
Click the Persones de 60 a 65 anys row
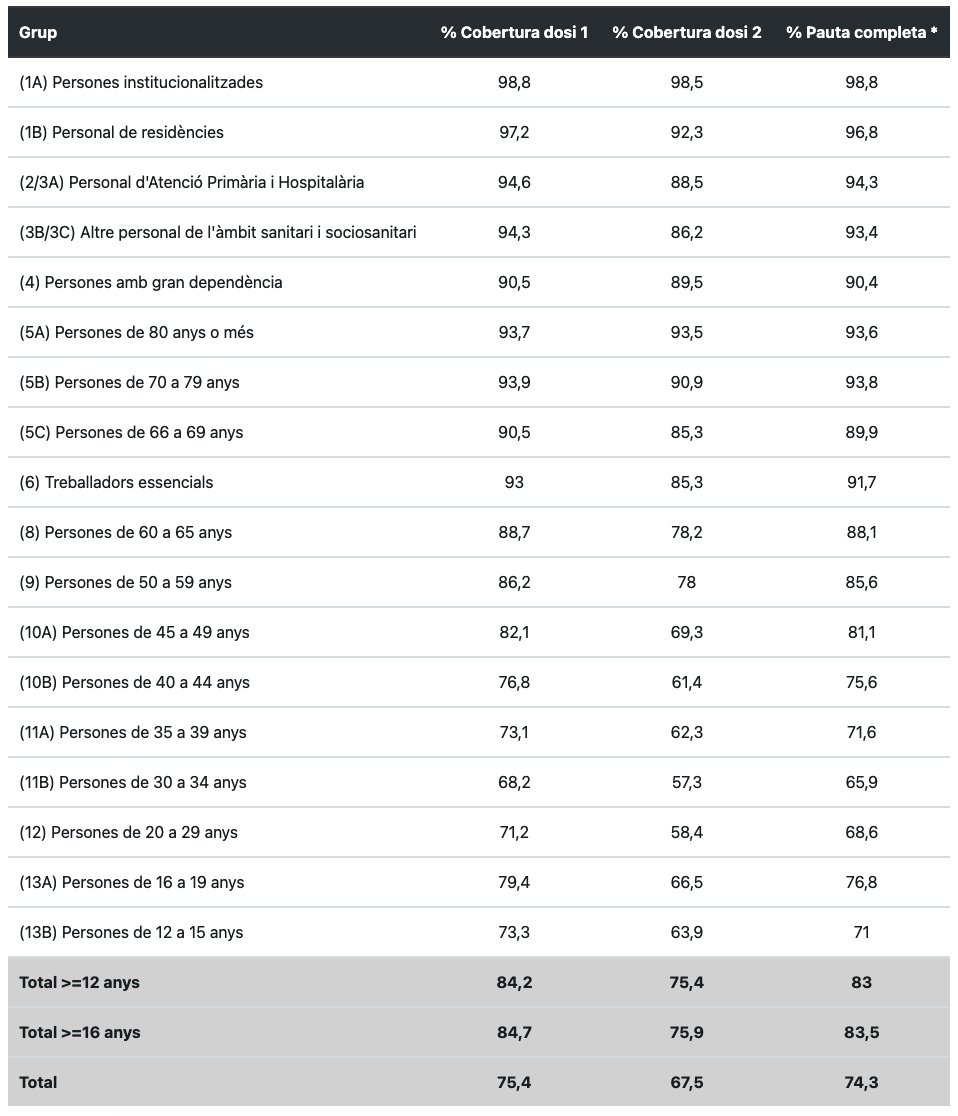tap(479, 532)
